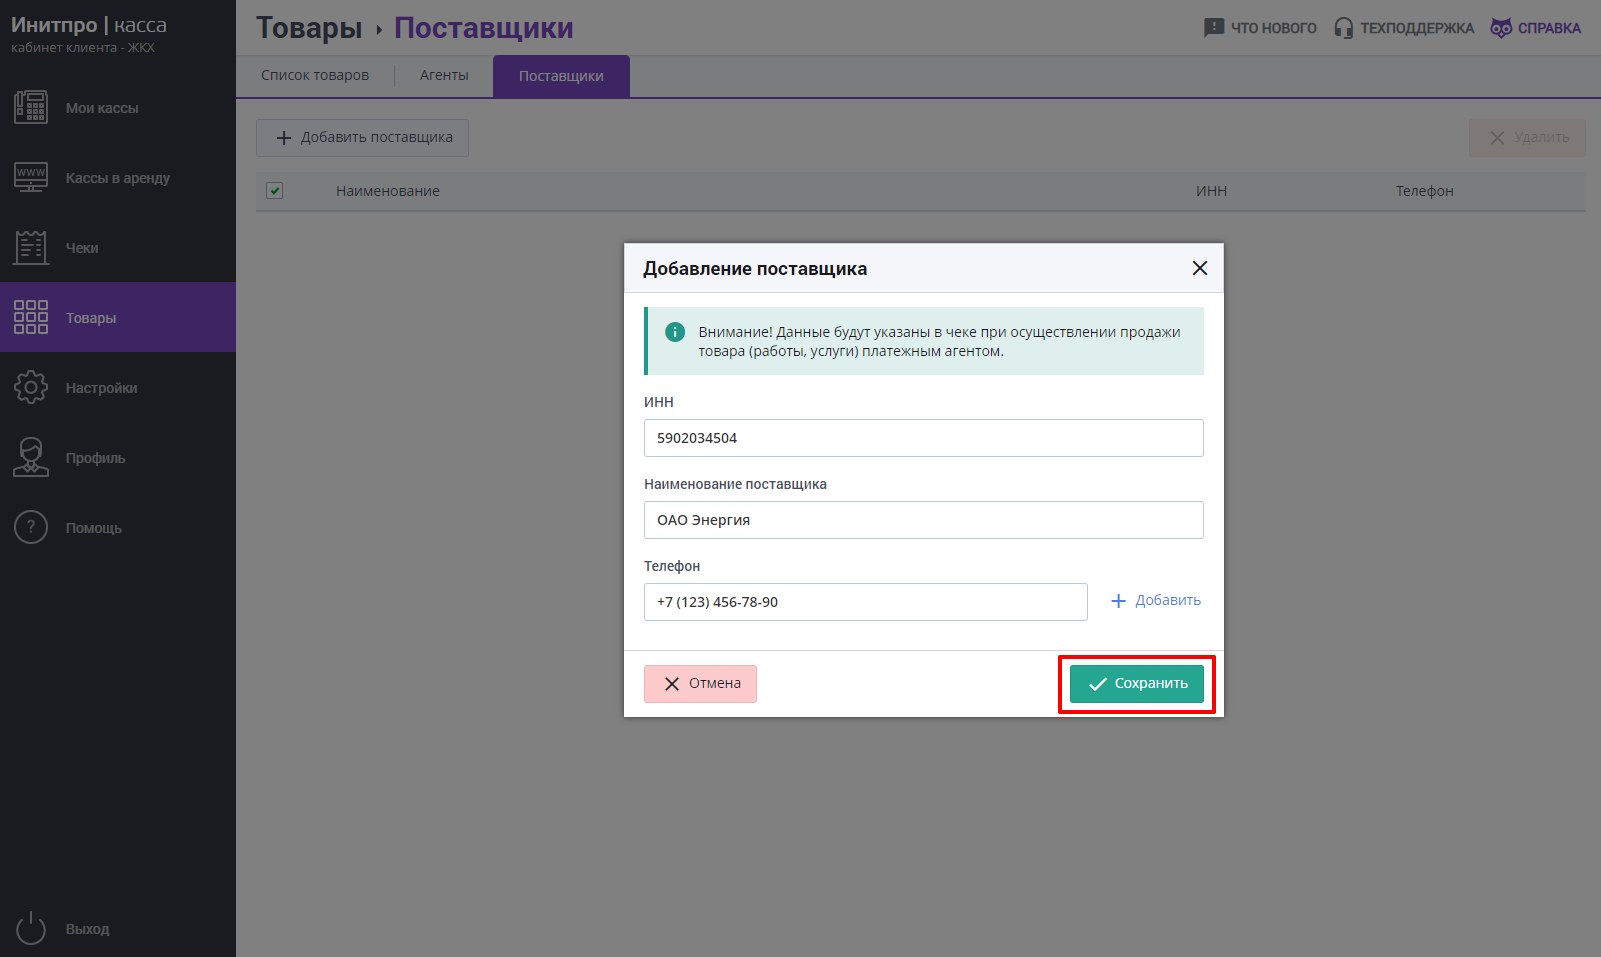Focus the Наименование поставщика field
The width and height of the screenshot is (1601, 957).
point(924,520)
